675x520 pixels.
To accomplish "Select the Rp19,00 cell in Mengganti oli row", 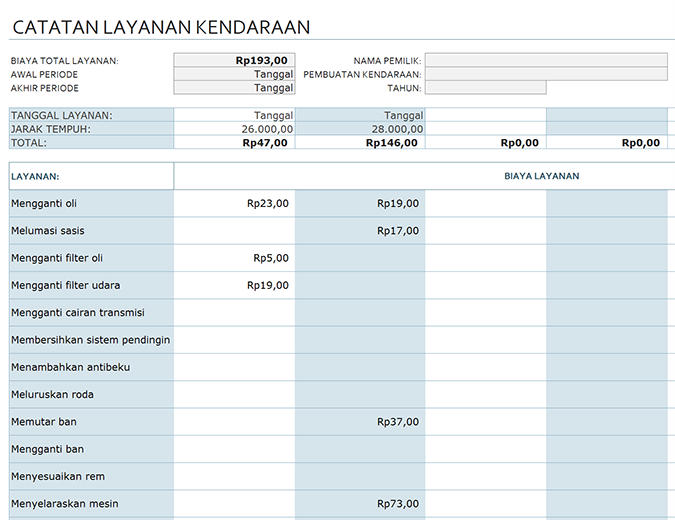I will (x=360, y=203).
